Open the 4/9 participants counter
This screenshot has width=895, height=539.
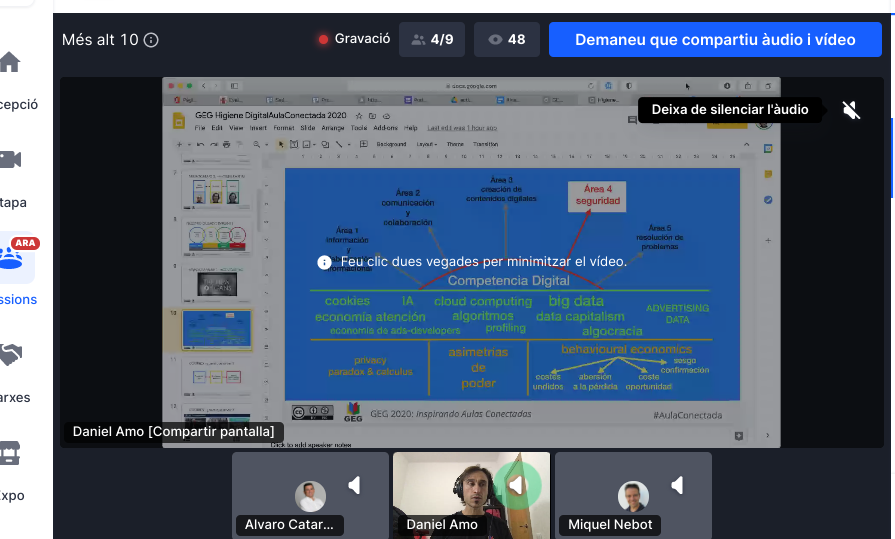[x=432, y=39]
